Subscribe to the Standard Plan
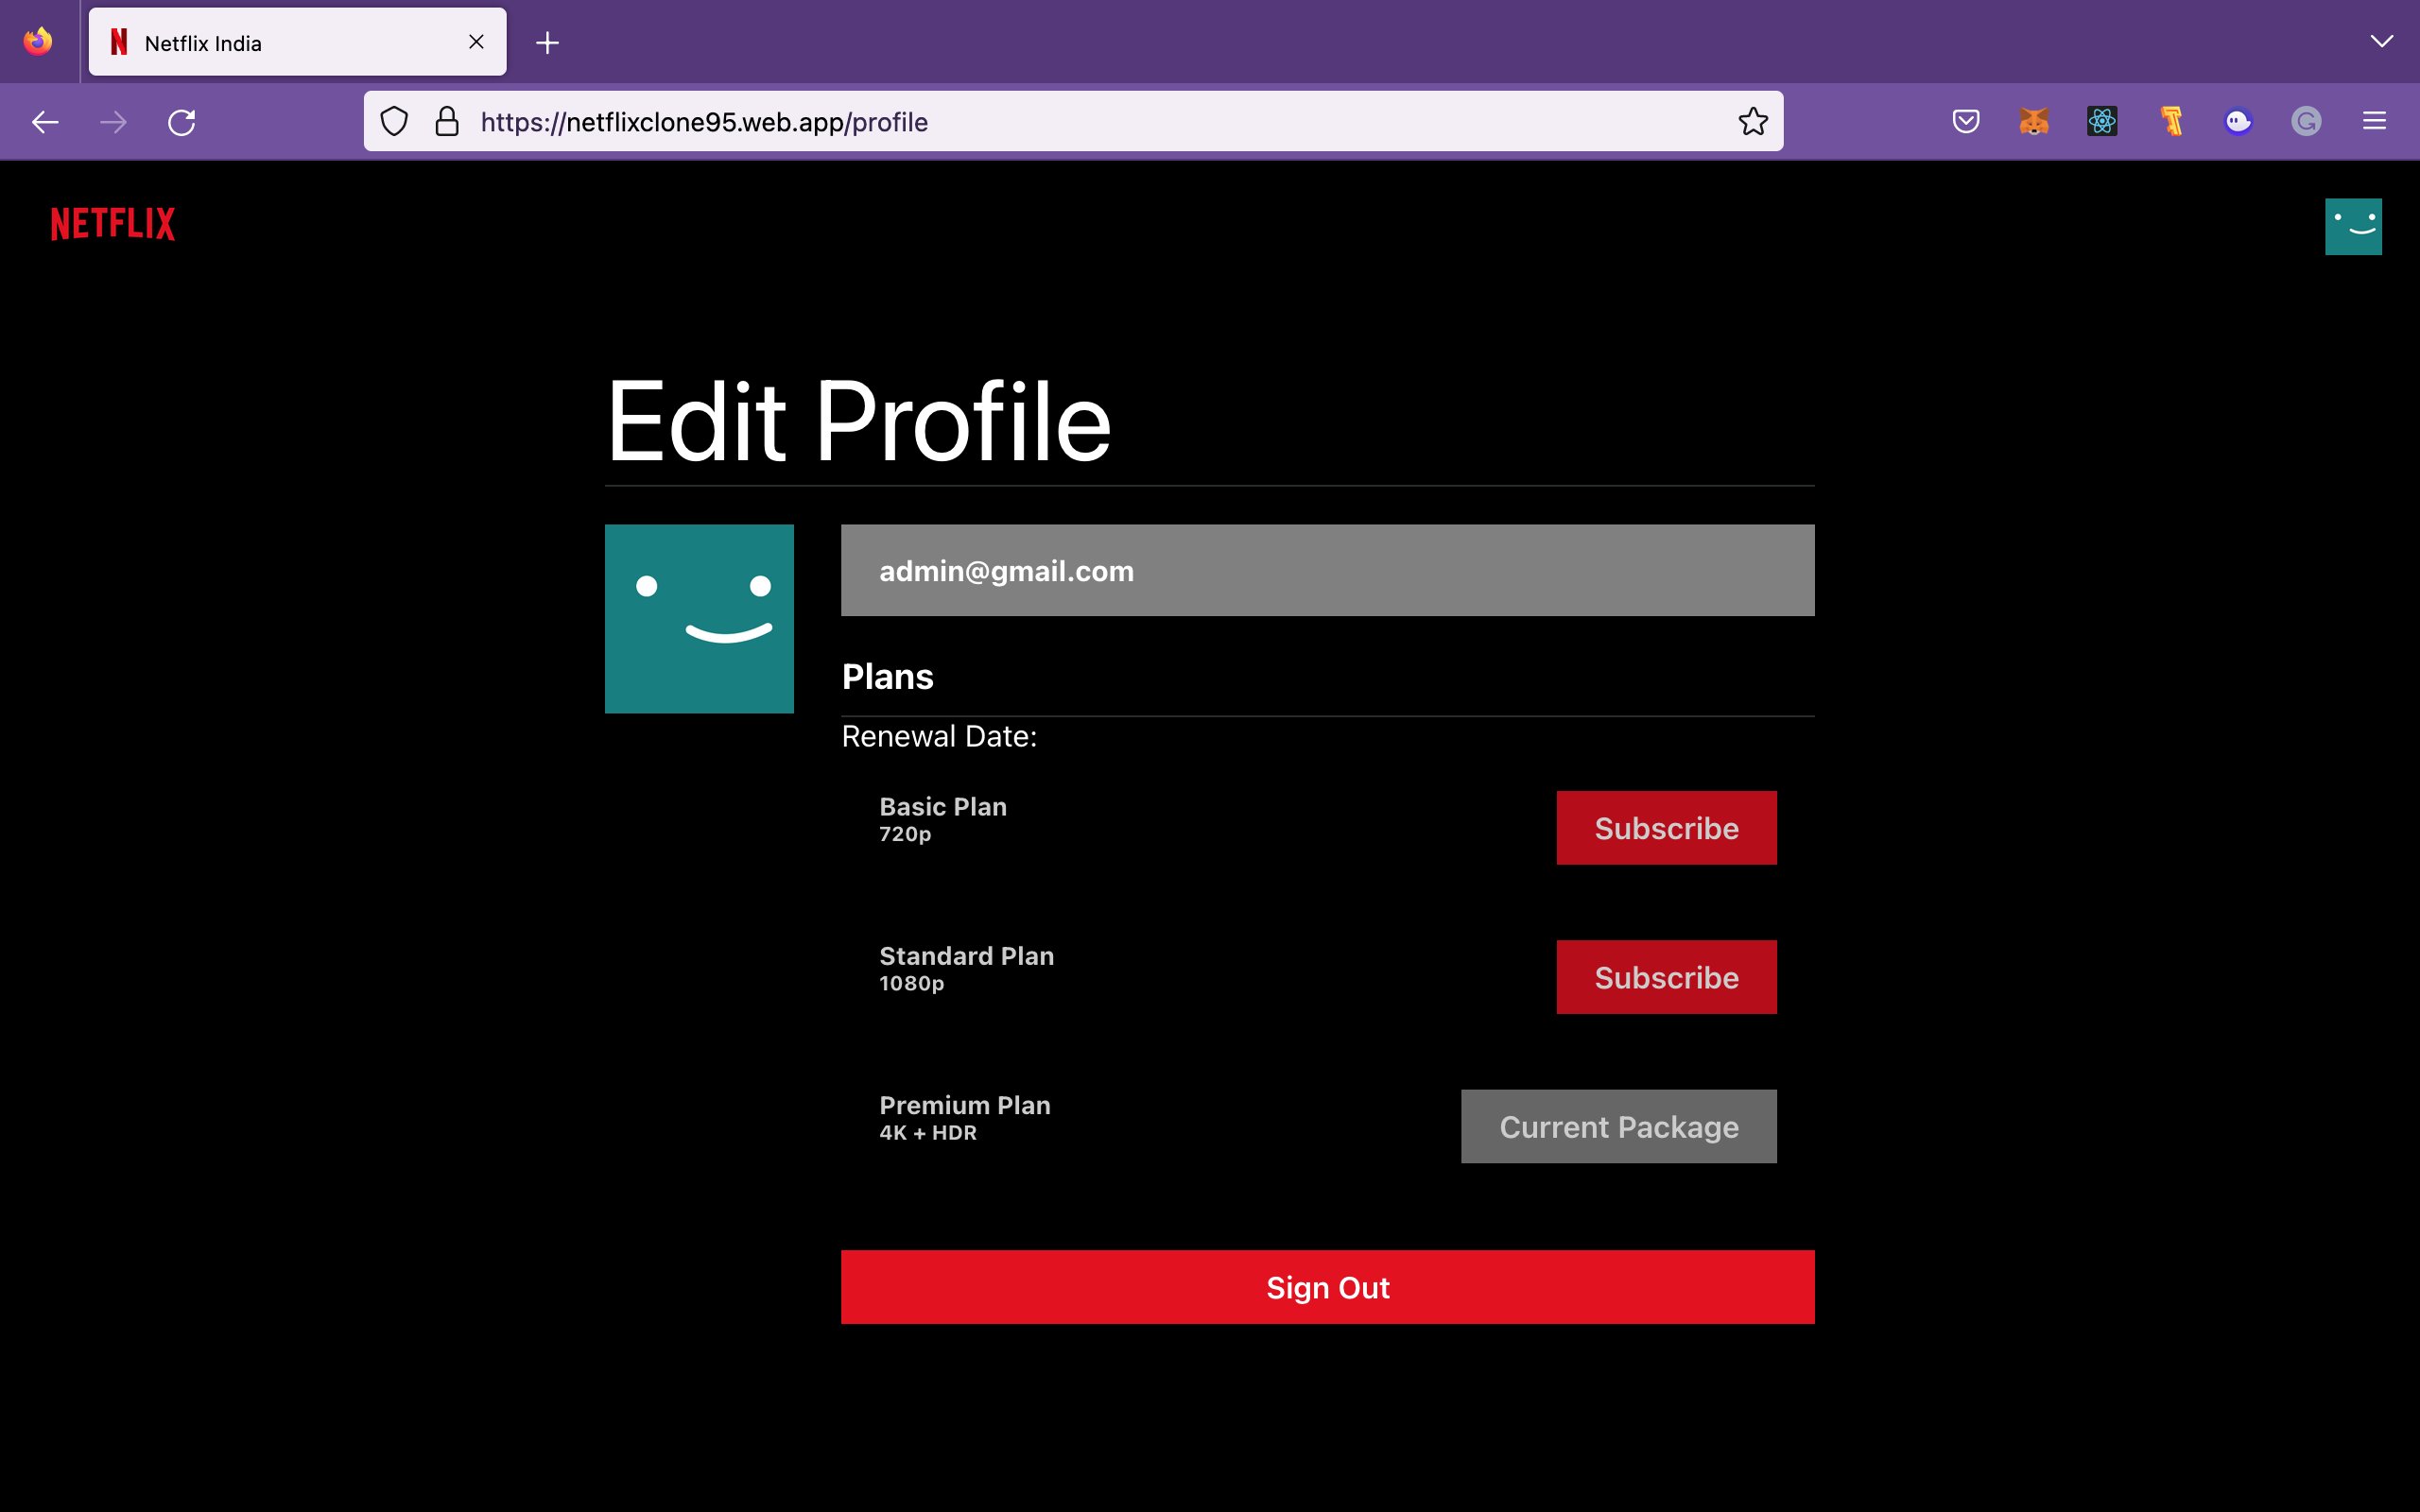This screenshot has width=2420, height=1512. [x=1666, y=977]
